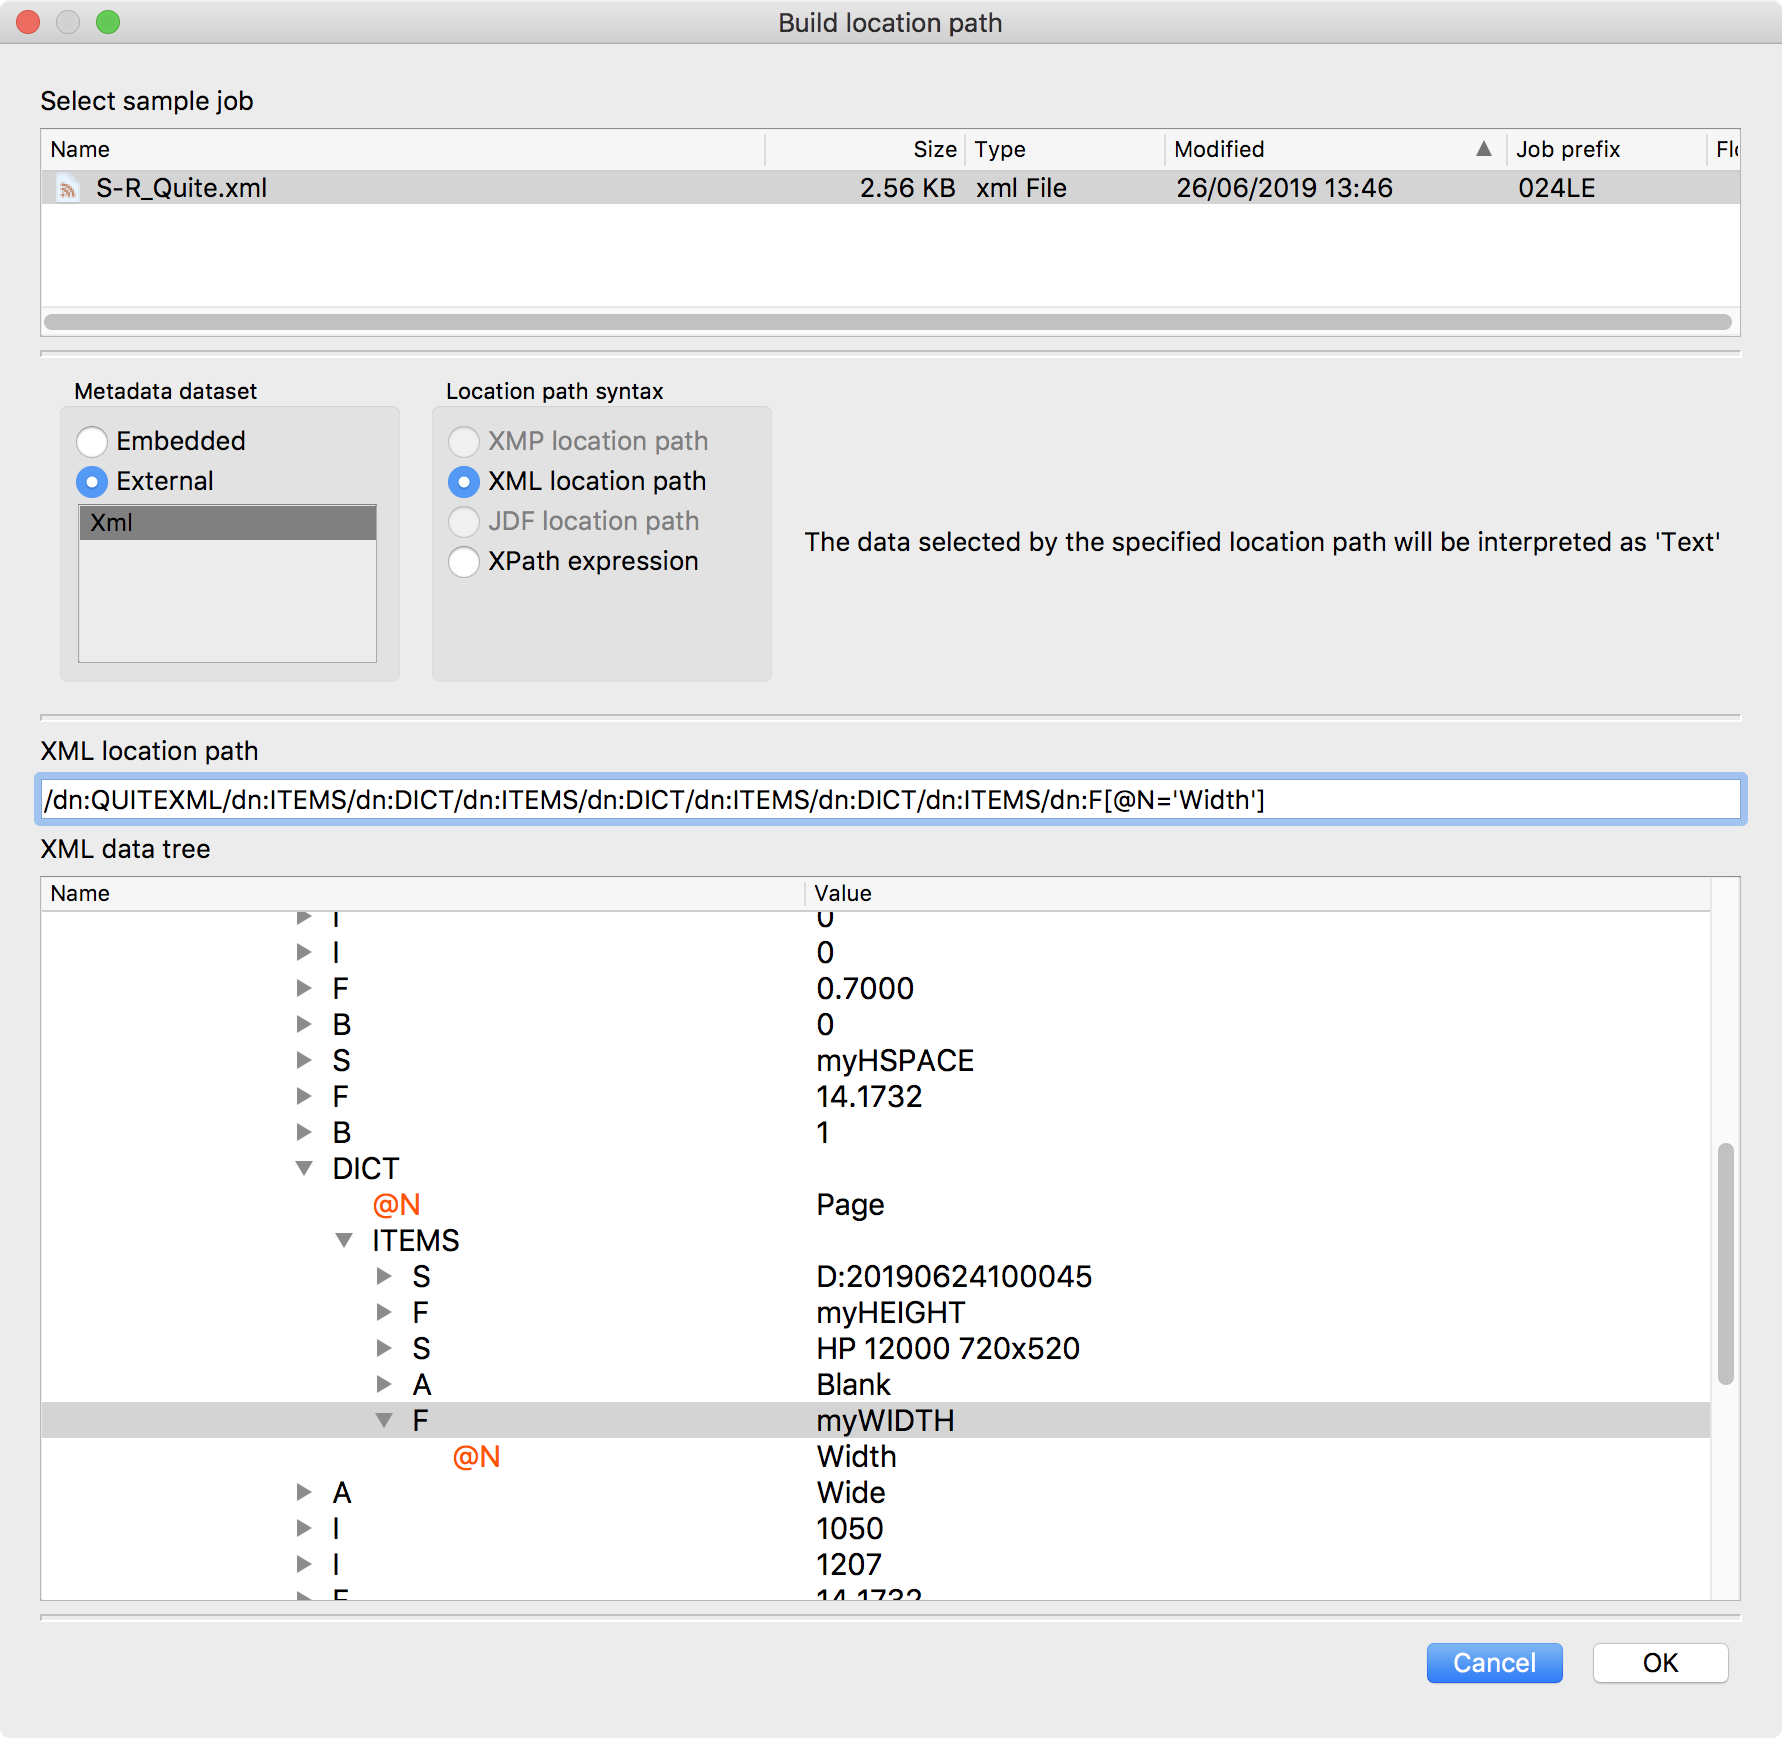Sort the job list by Name column
The height and width of the screenshot is (1738, 1782).
click(x=400, y=149)
